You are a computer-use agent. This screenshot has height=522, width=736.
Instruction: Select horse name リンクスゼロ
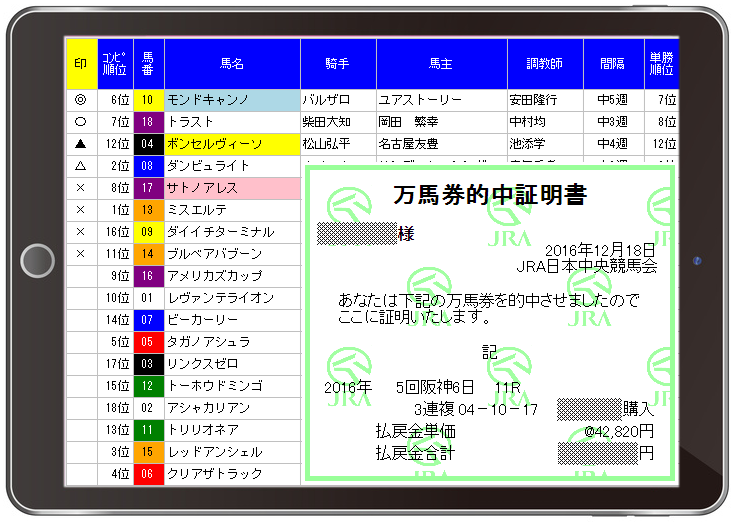(x=232, y=364)
